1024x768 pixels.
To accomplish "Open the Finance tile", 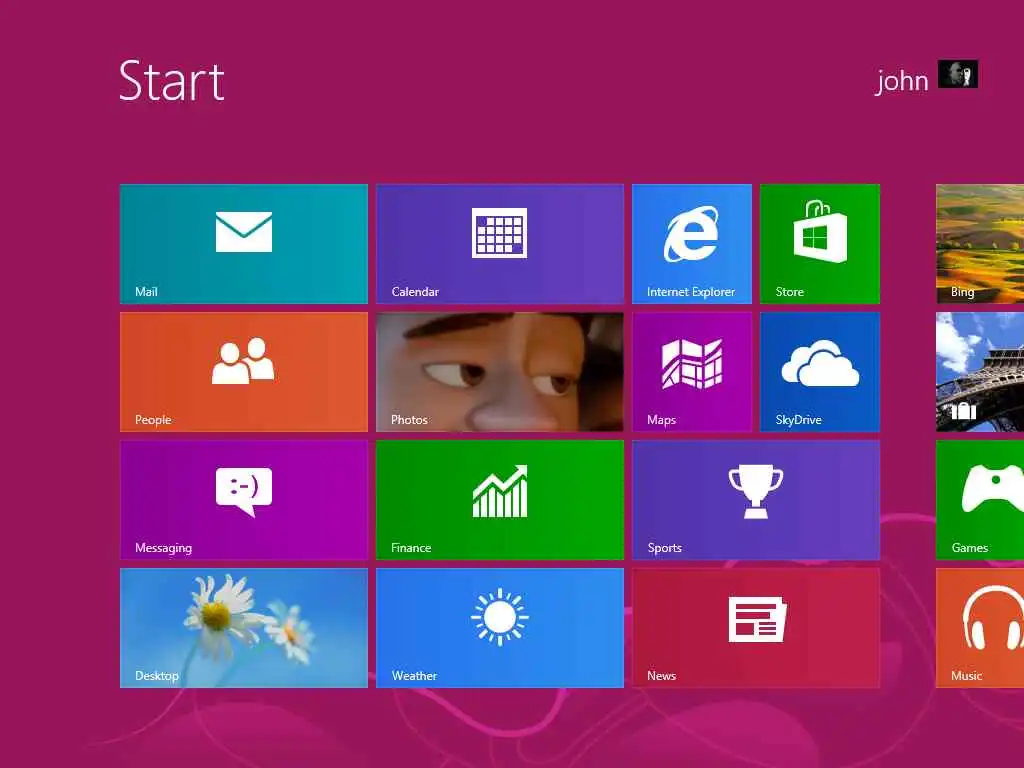I will point(500,500).
